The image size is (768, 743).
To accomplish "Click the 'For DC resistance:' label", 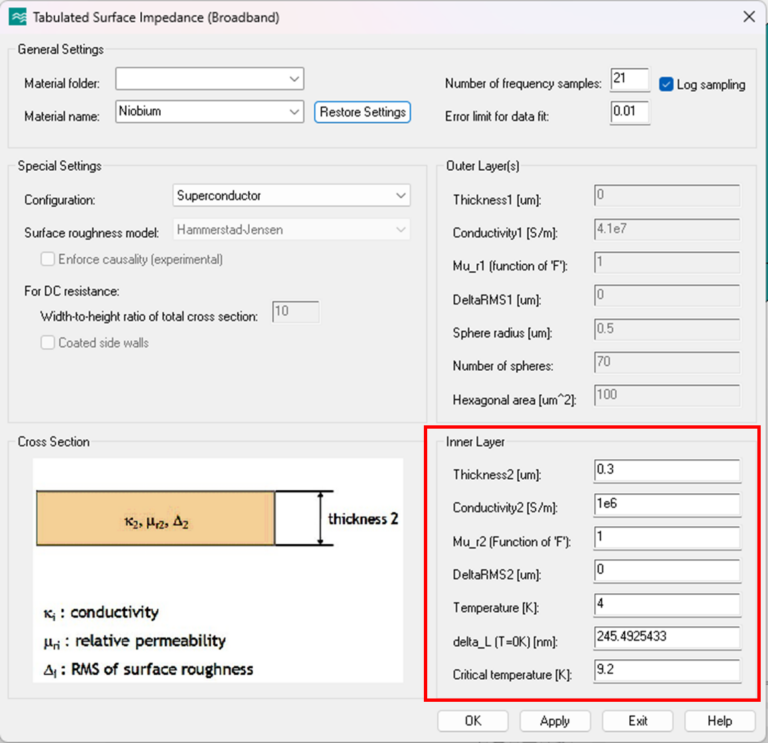I will pos(72,291).
